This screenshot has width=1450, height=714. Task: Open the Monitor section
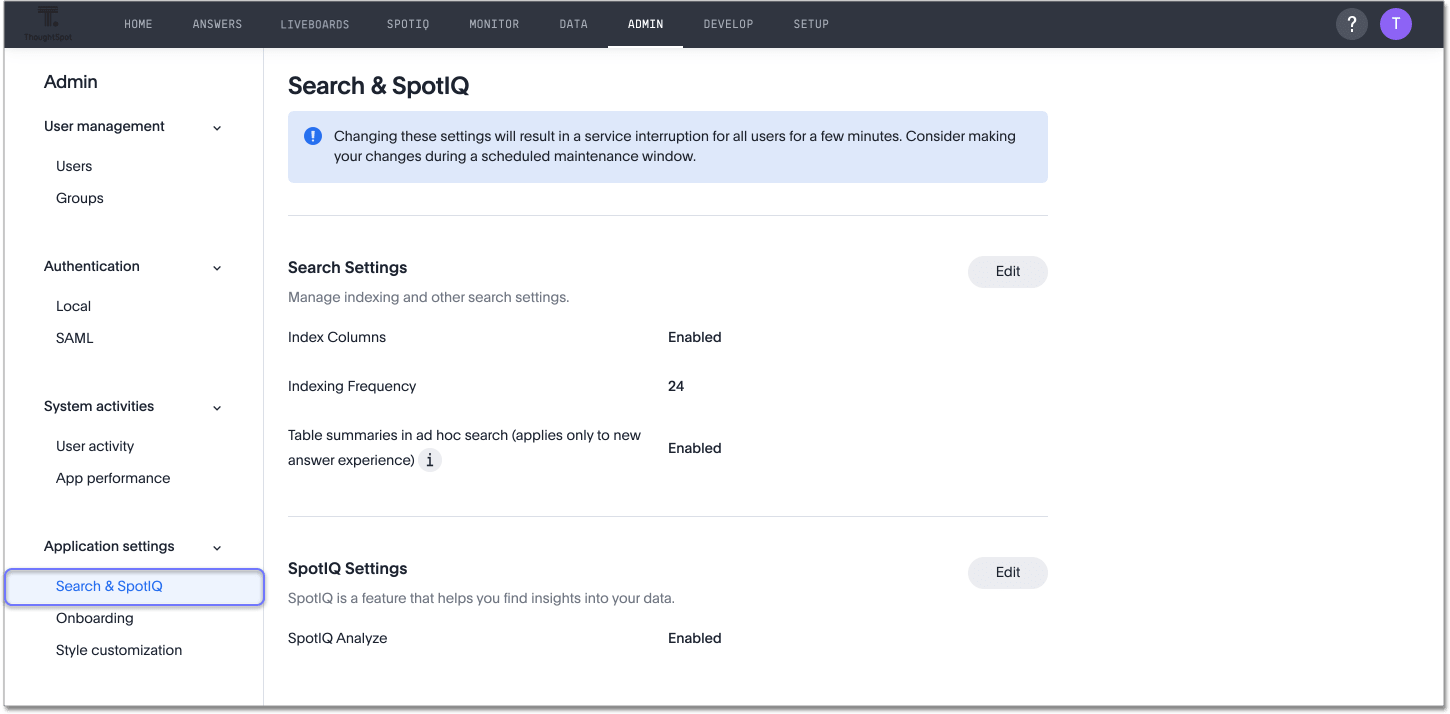494,23
